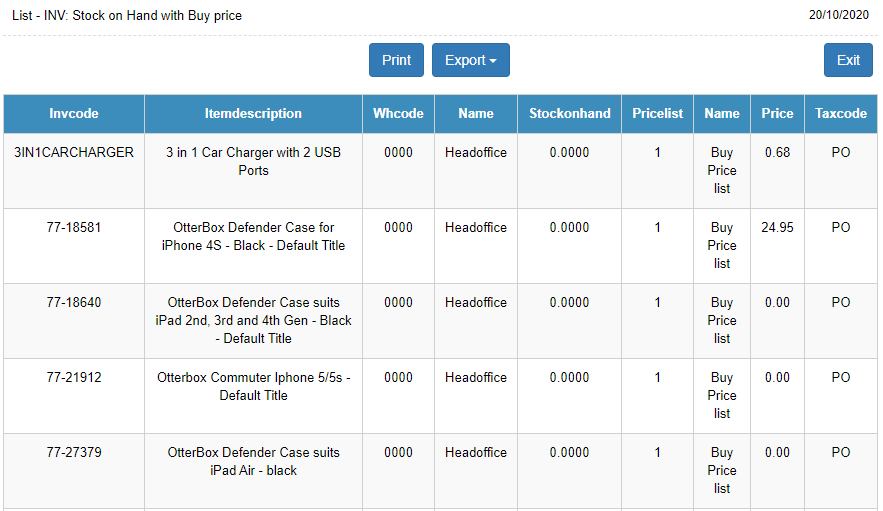This screenshot has height=511, width=883.
Task: Click the Print button
Action: [x=396, y=60]
